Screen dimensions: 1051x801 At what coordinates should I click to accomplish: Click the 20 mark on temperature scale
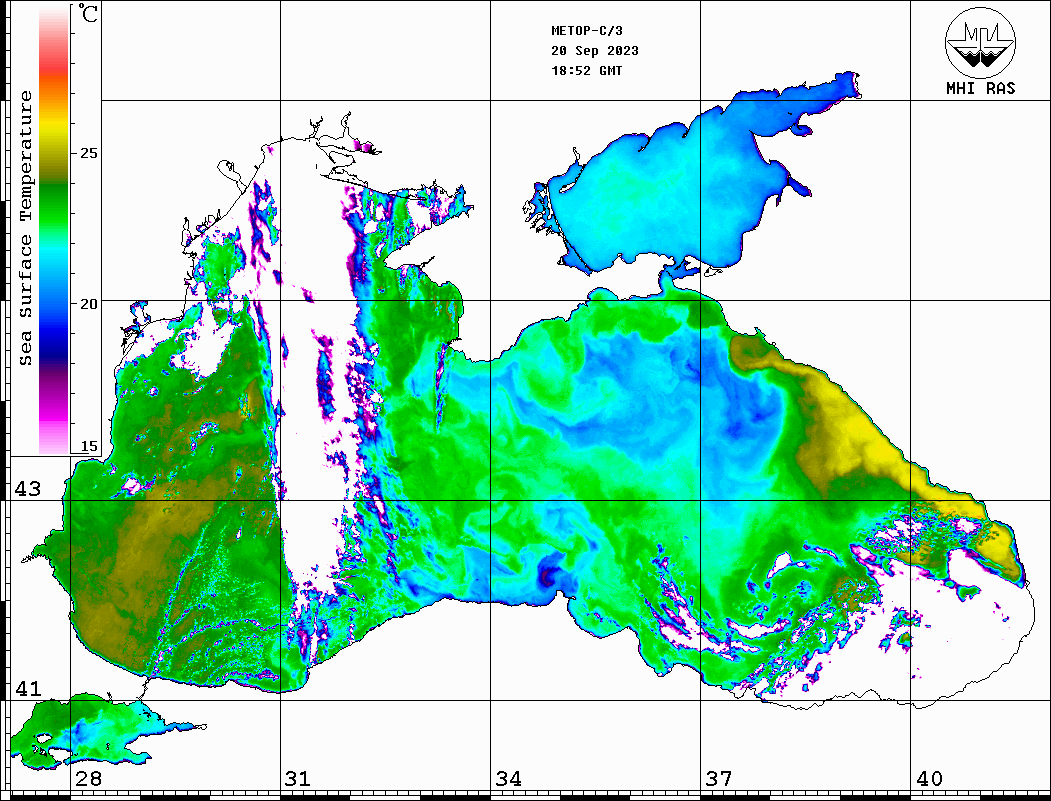[x=89, y=303]
